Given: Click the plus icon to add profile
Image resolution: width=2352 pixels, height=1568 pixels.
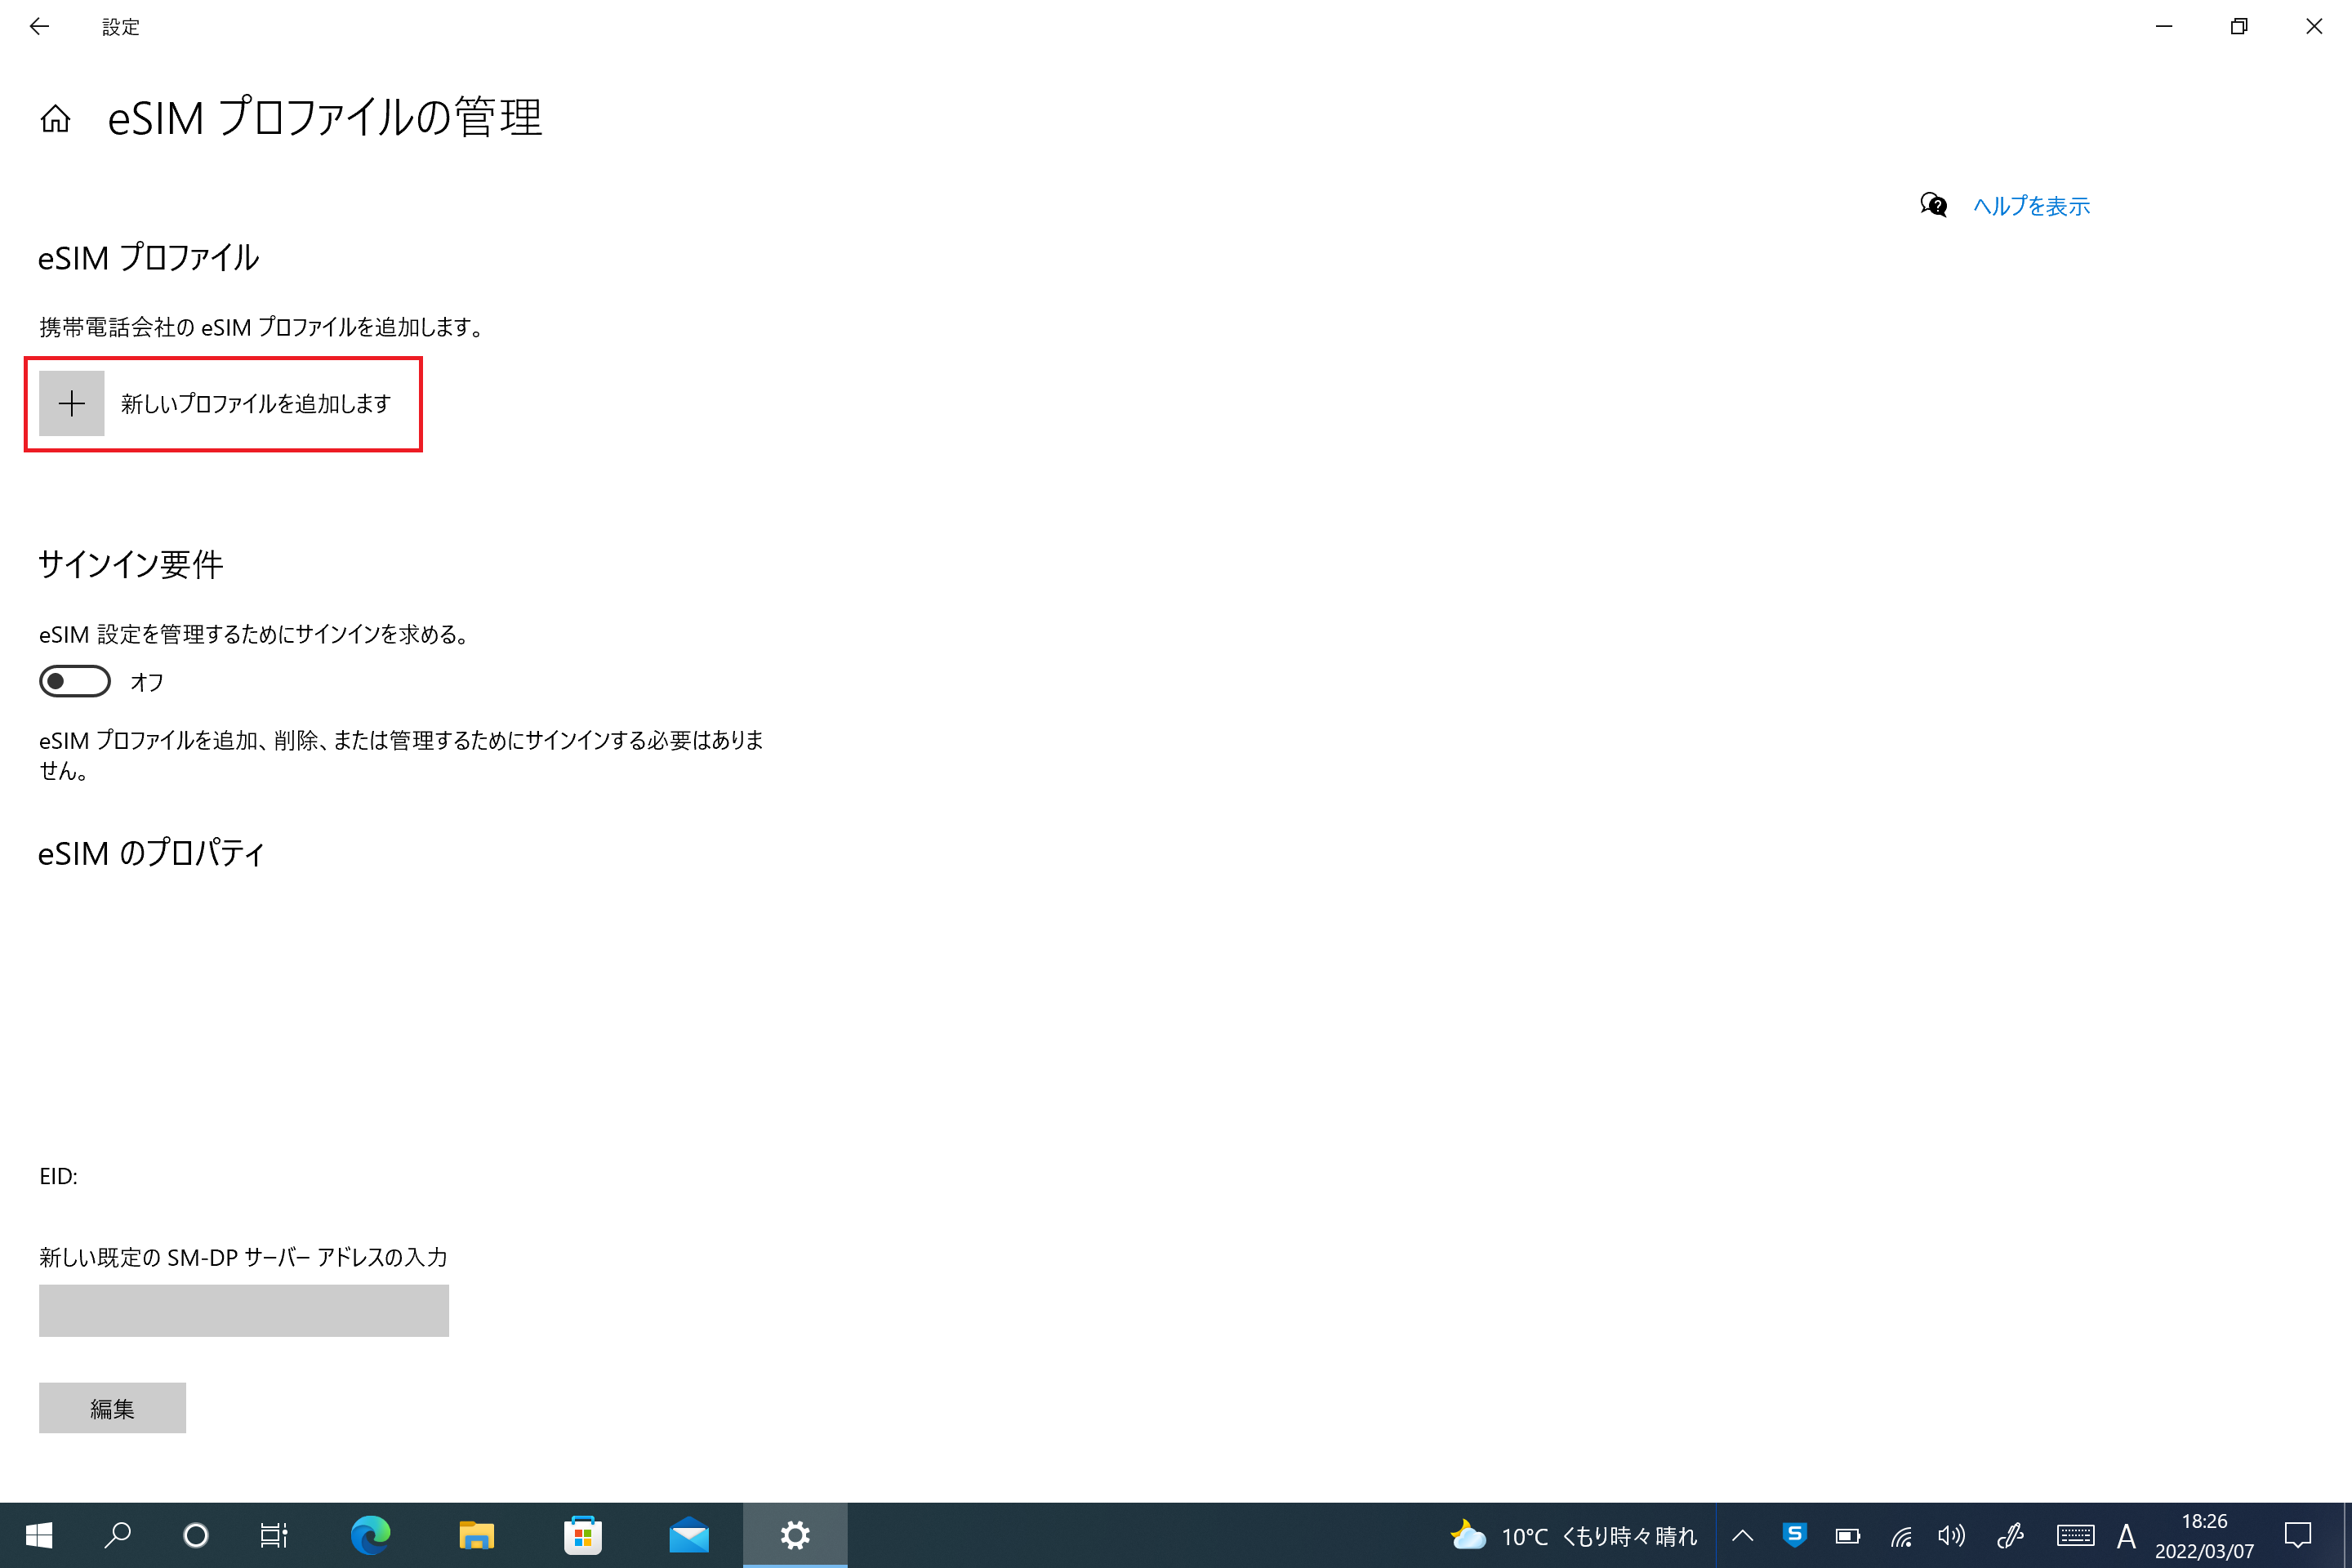Looking at the screenshot, I should [x=72, y=403].
